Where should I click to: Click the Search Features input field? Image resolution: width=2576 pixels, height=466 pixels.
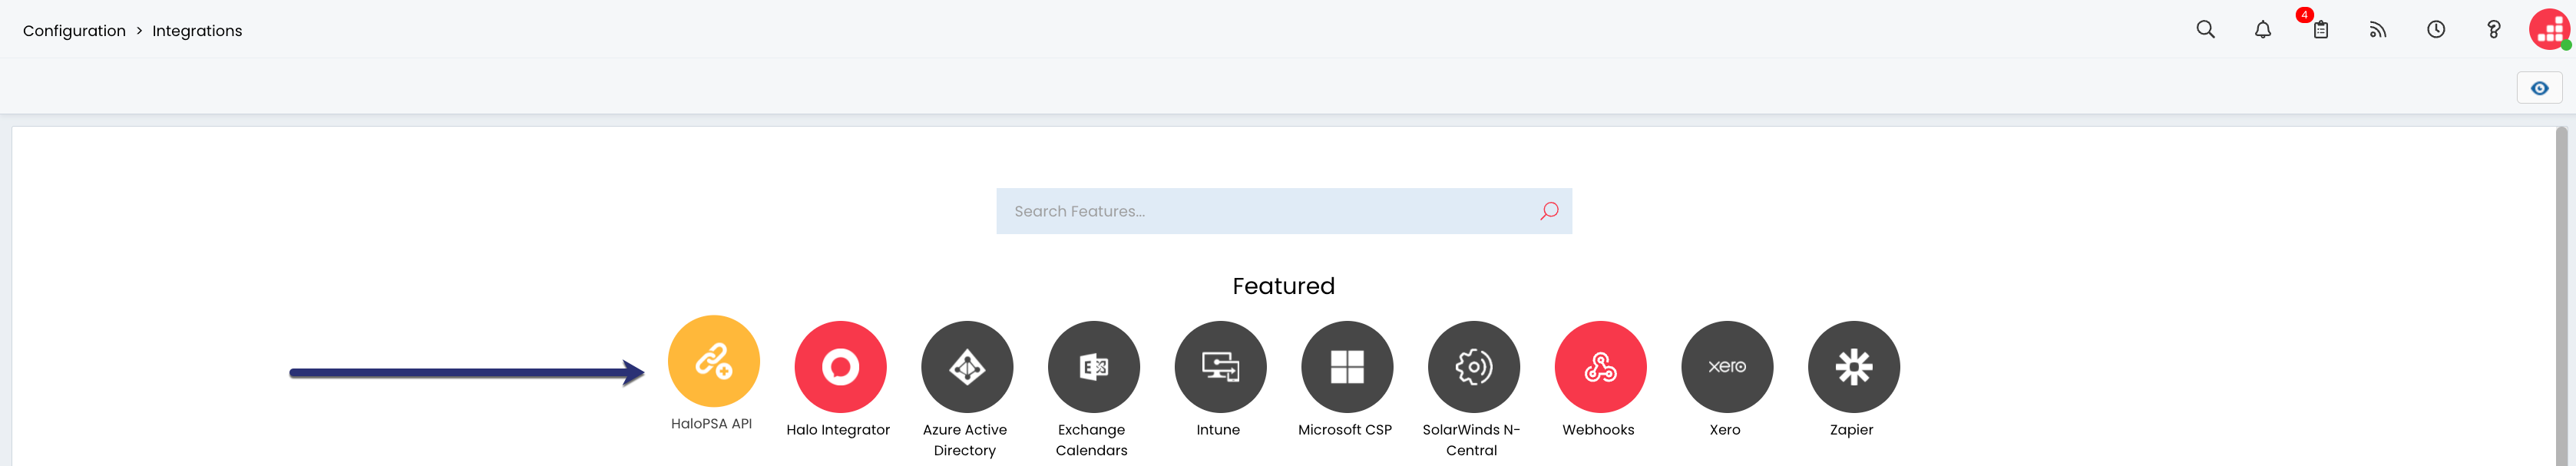point(1283,211)
